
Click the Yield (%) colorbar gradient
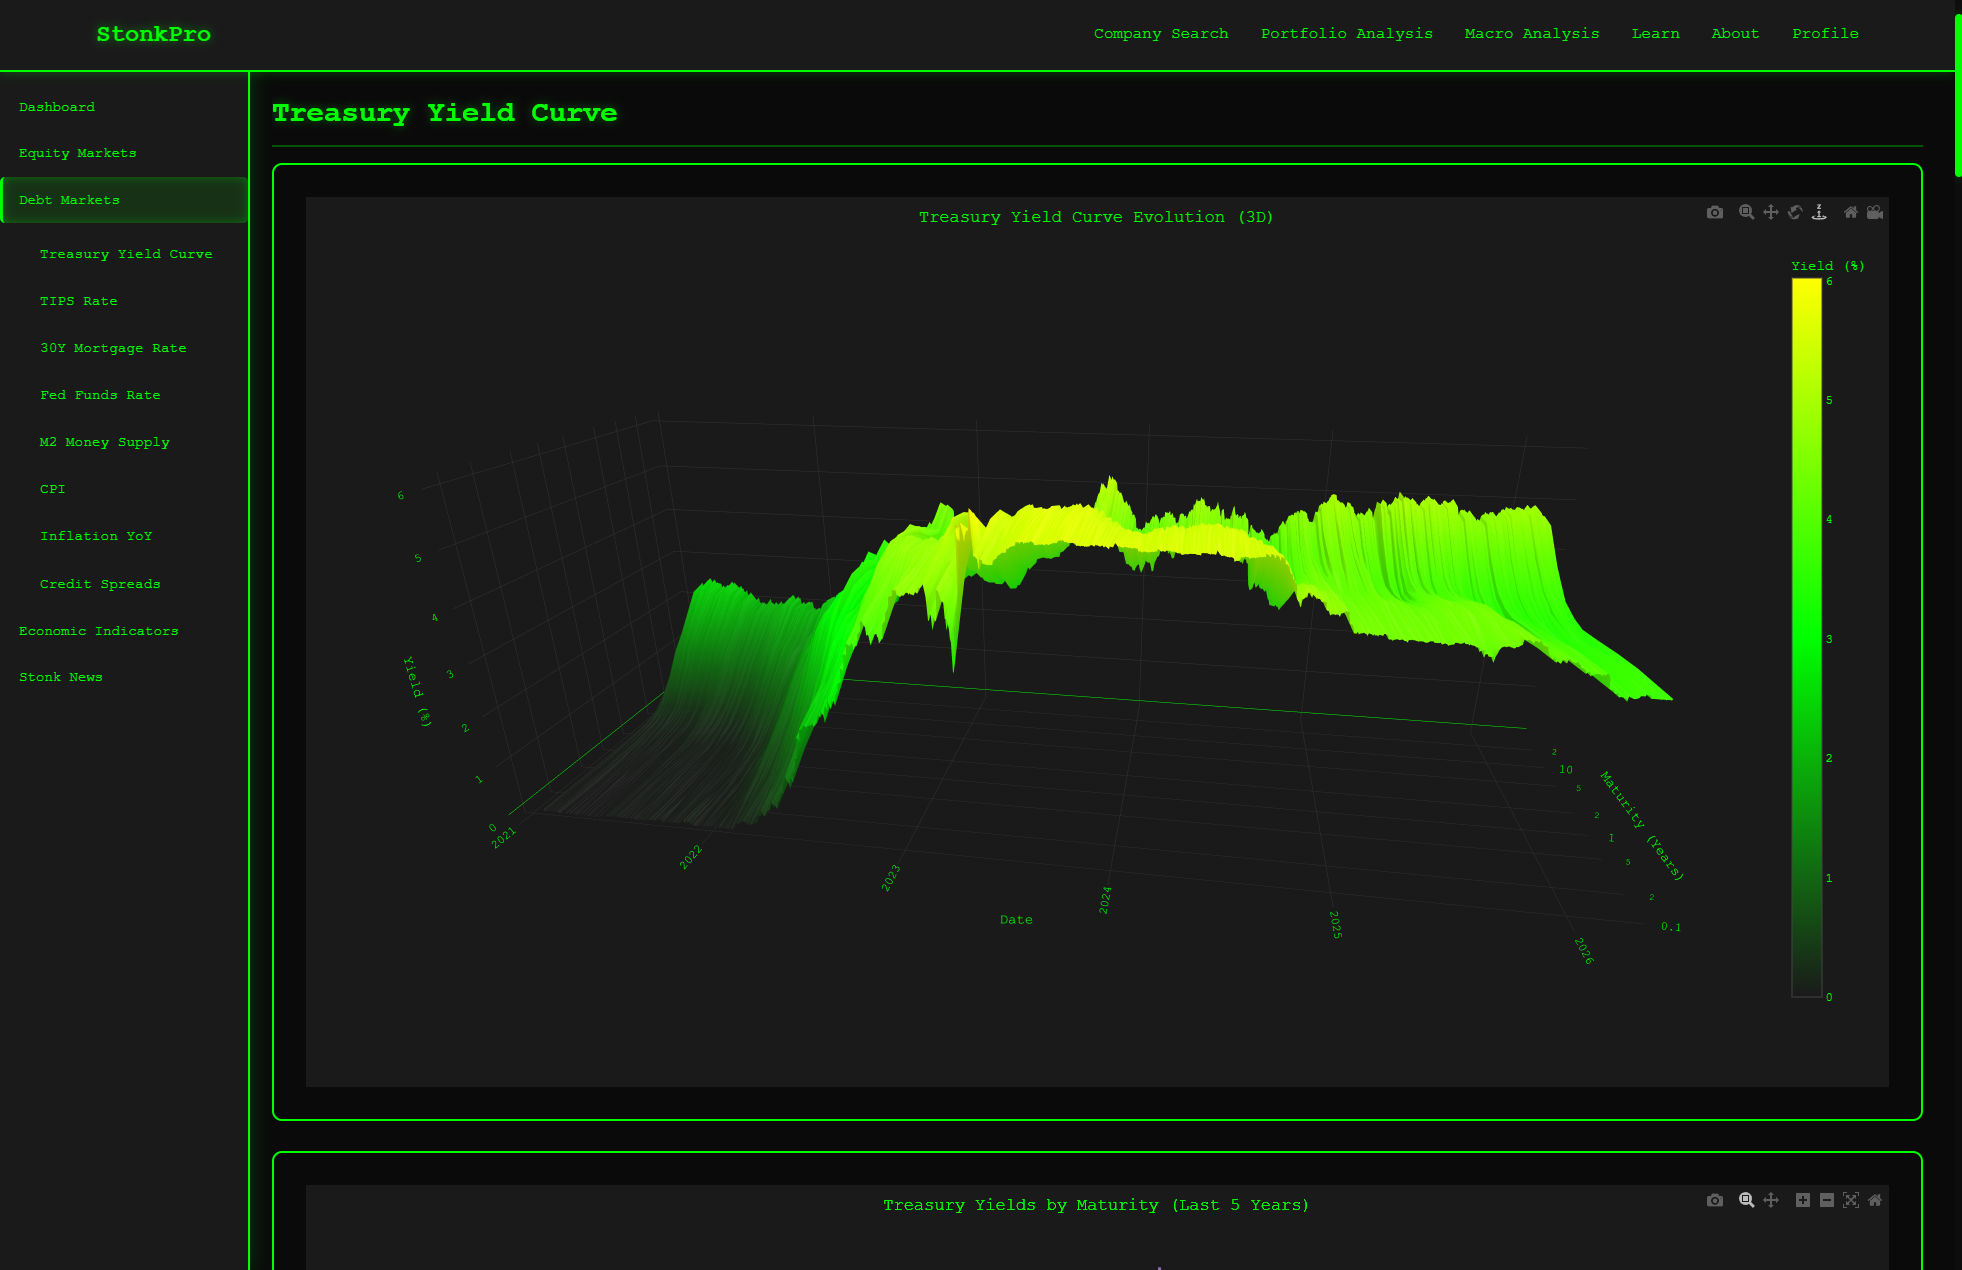click(x=1806, y=637)
